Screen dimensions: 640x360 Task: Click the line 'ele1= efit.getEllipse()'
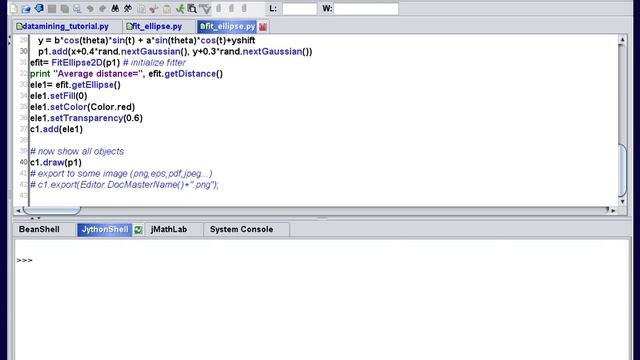76,85
